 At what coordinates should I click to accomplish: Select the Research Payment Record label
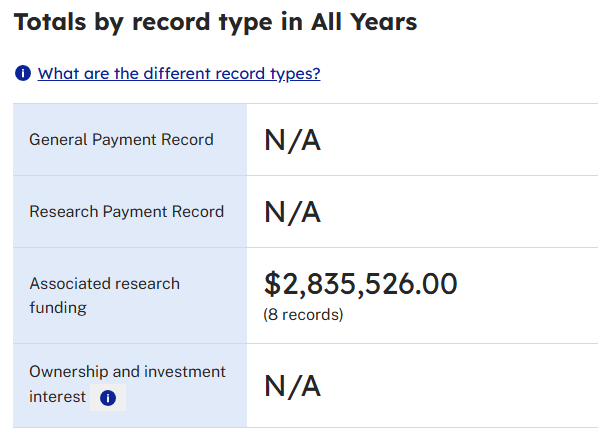[x=127, y=212]
